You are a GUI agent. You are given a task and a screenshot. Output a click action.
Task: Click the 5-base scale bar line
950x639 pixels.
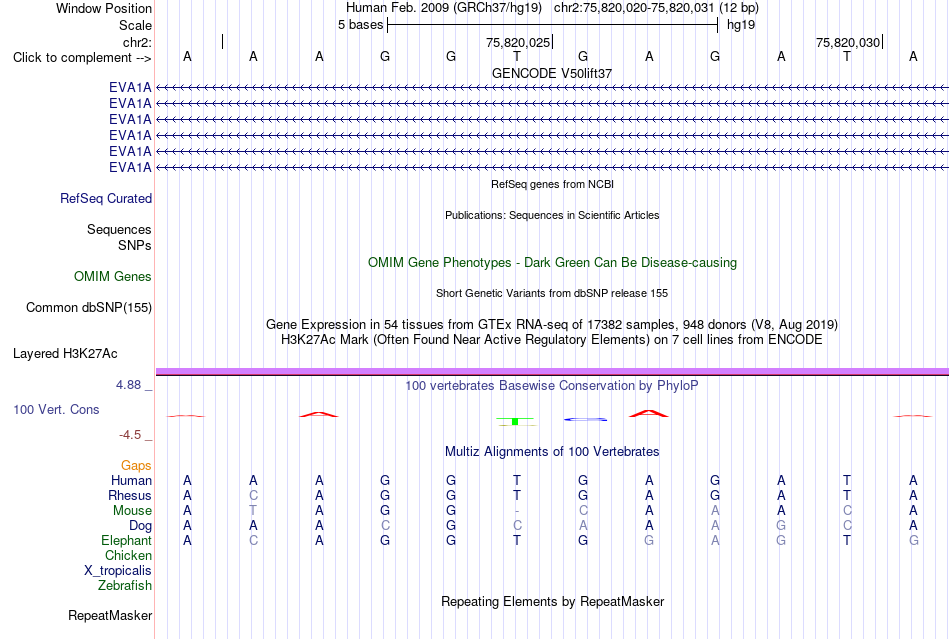pyautogui.click(x=553, y=25)
